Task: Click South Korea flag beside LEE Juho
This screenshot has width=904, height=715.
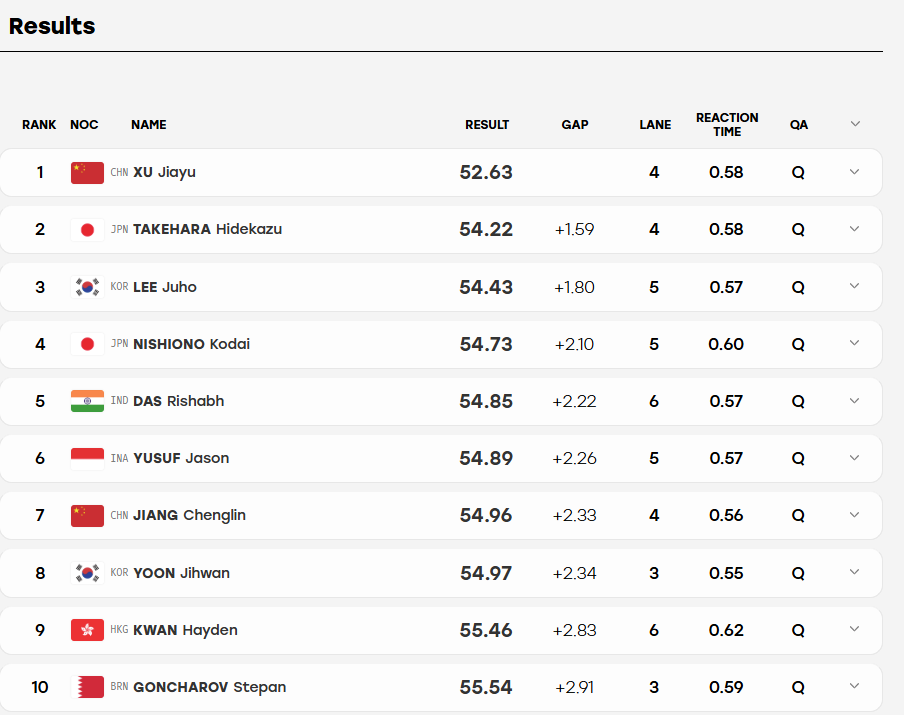Action: click(87, 287)
